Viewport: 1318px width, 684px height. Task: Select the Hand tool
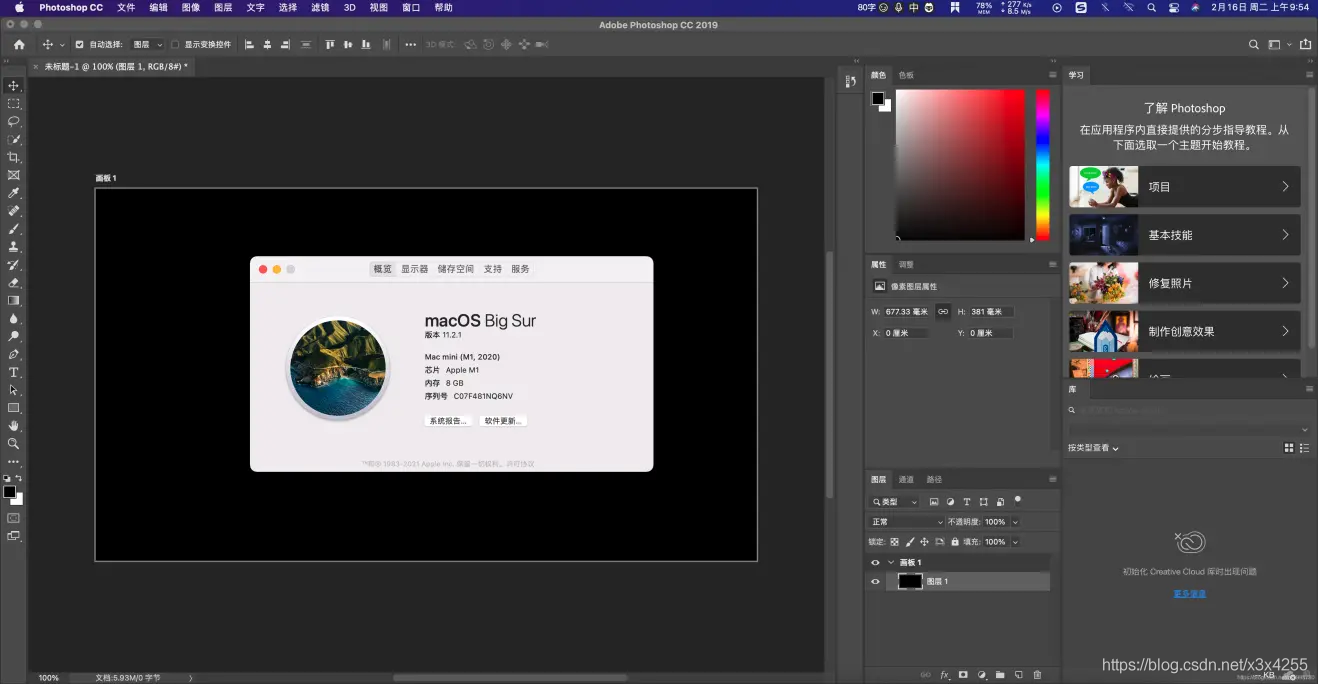(x=14, y=426)
